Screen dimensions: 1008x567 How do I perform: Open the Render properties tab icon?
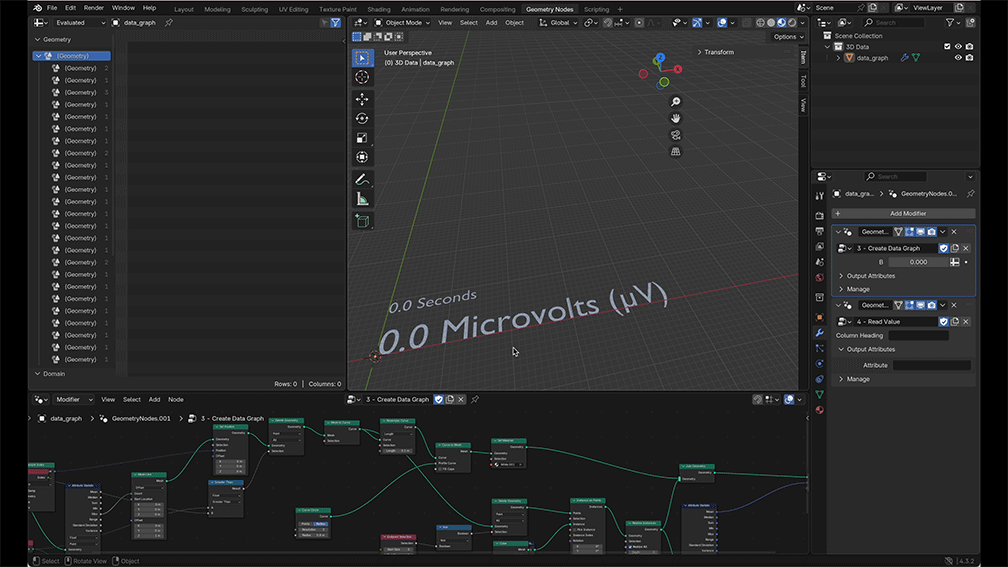(820, 215)
